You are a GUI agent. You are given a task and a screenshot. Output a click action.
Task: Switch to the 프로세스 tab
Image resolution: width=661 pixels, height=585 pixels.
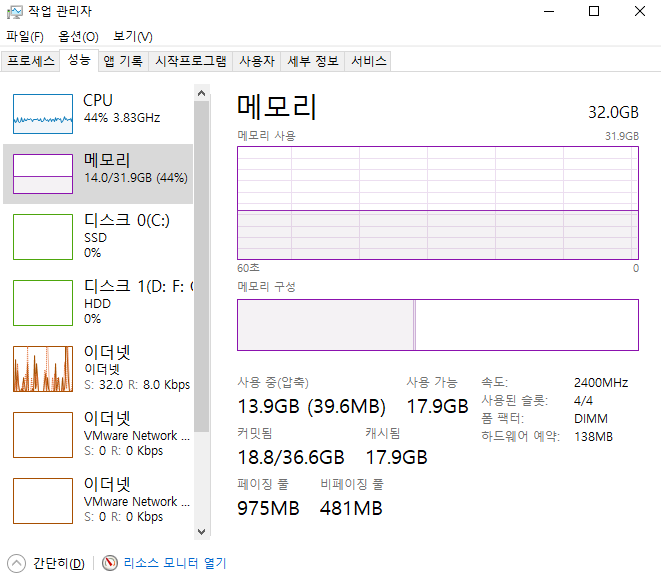[30, 61]
